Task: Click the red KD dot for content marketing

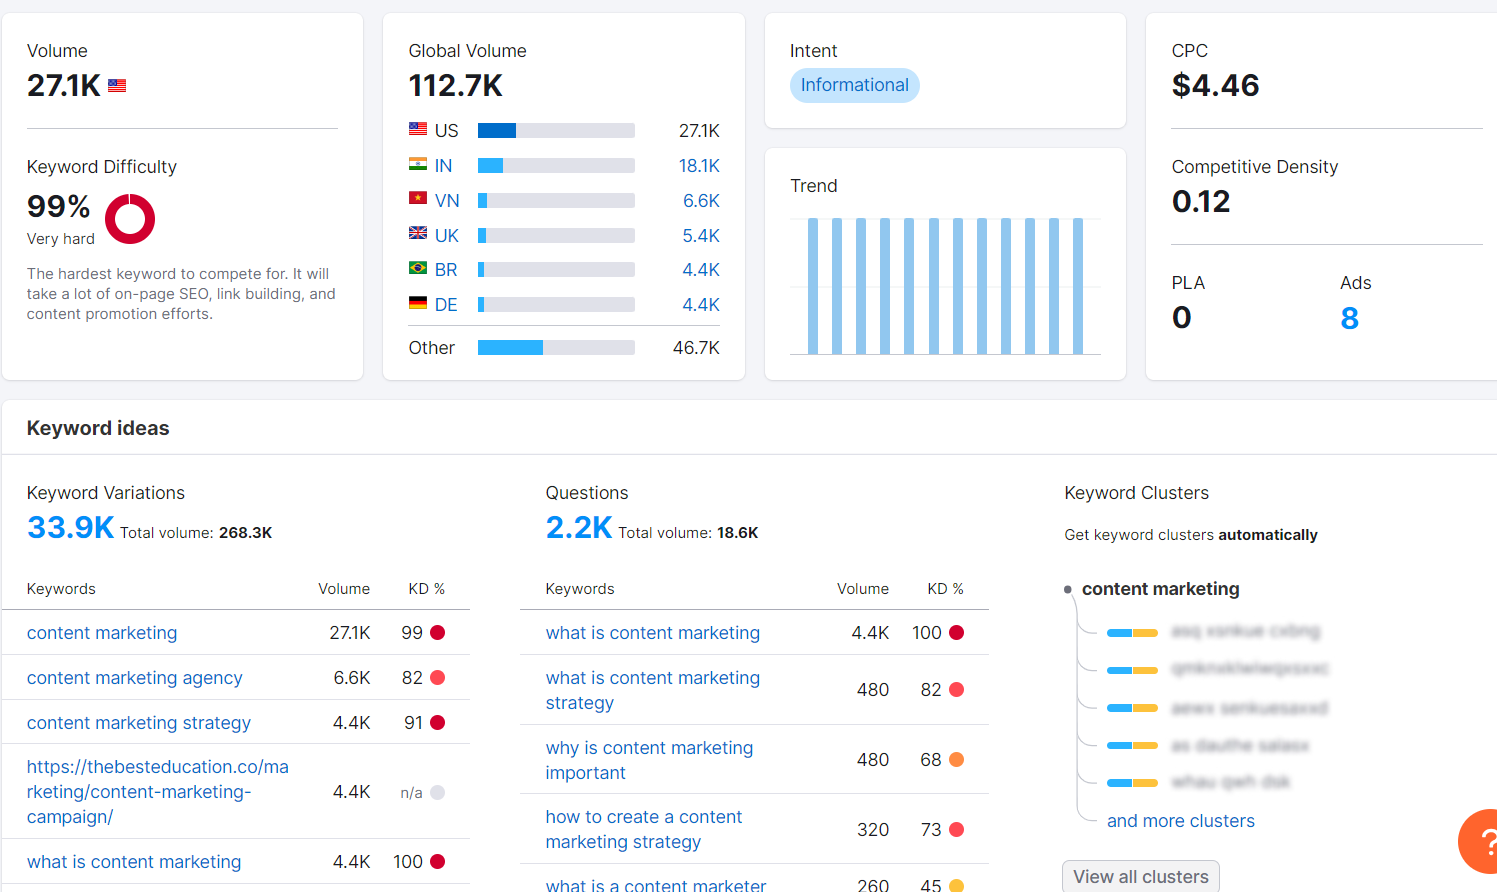Action: point(437,633)
